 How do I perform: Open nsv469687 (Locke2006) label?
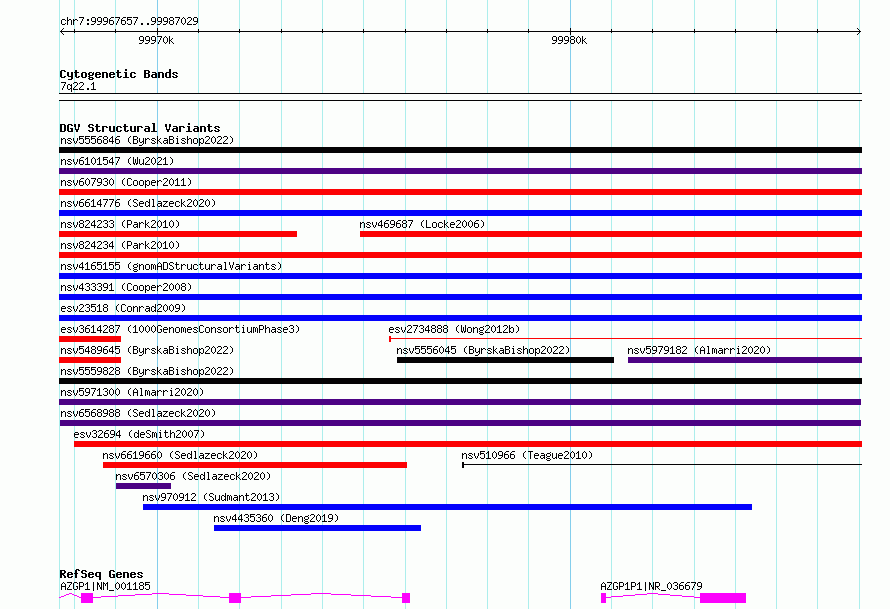pyautogui.click(x=422, y=224)
